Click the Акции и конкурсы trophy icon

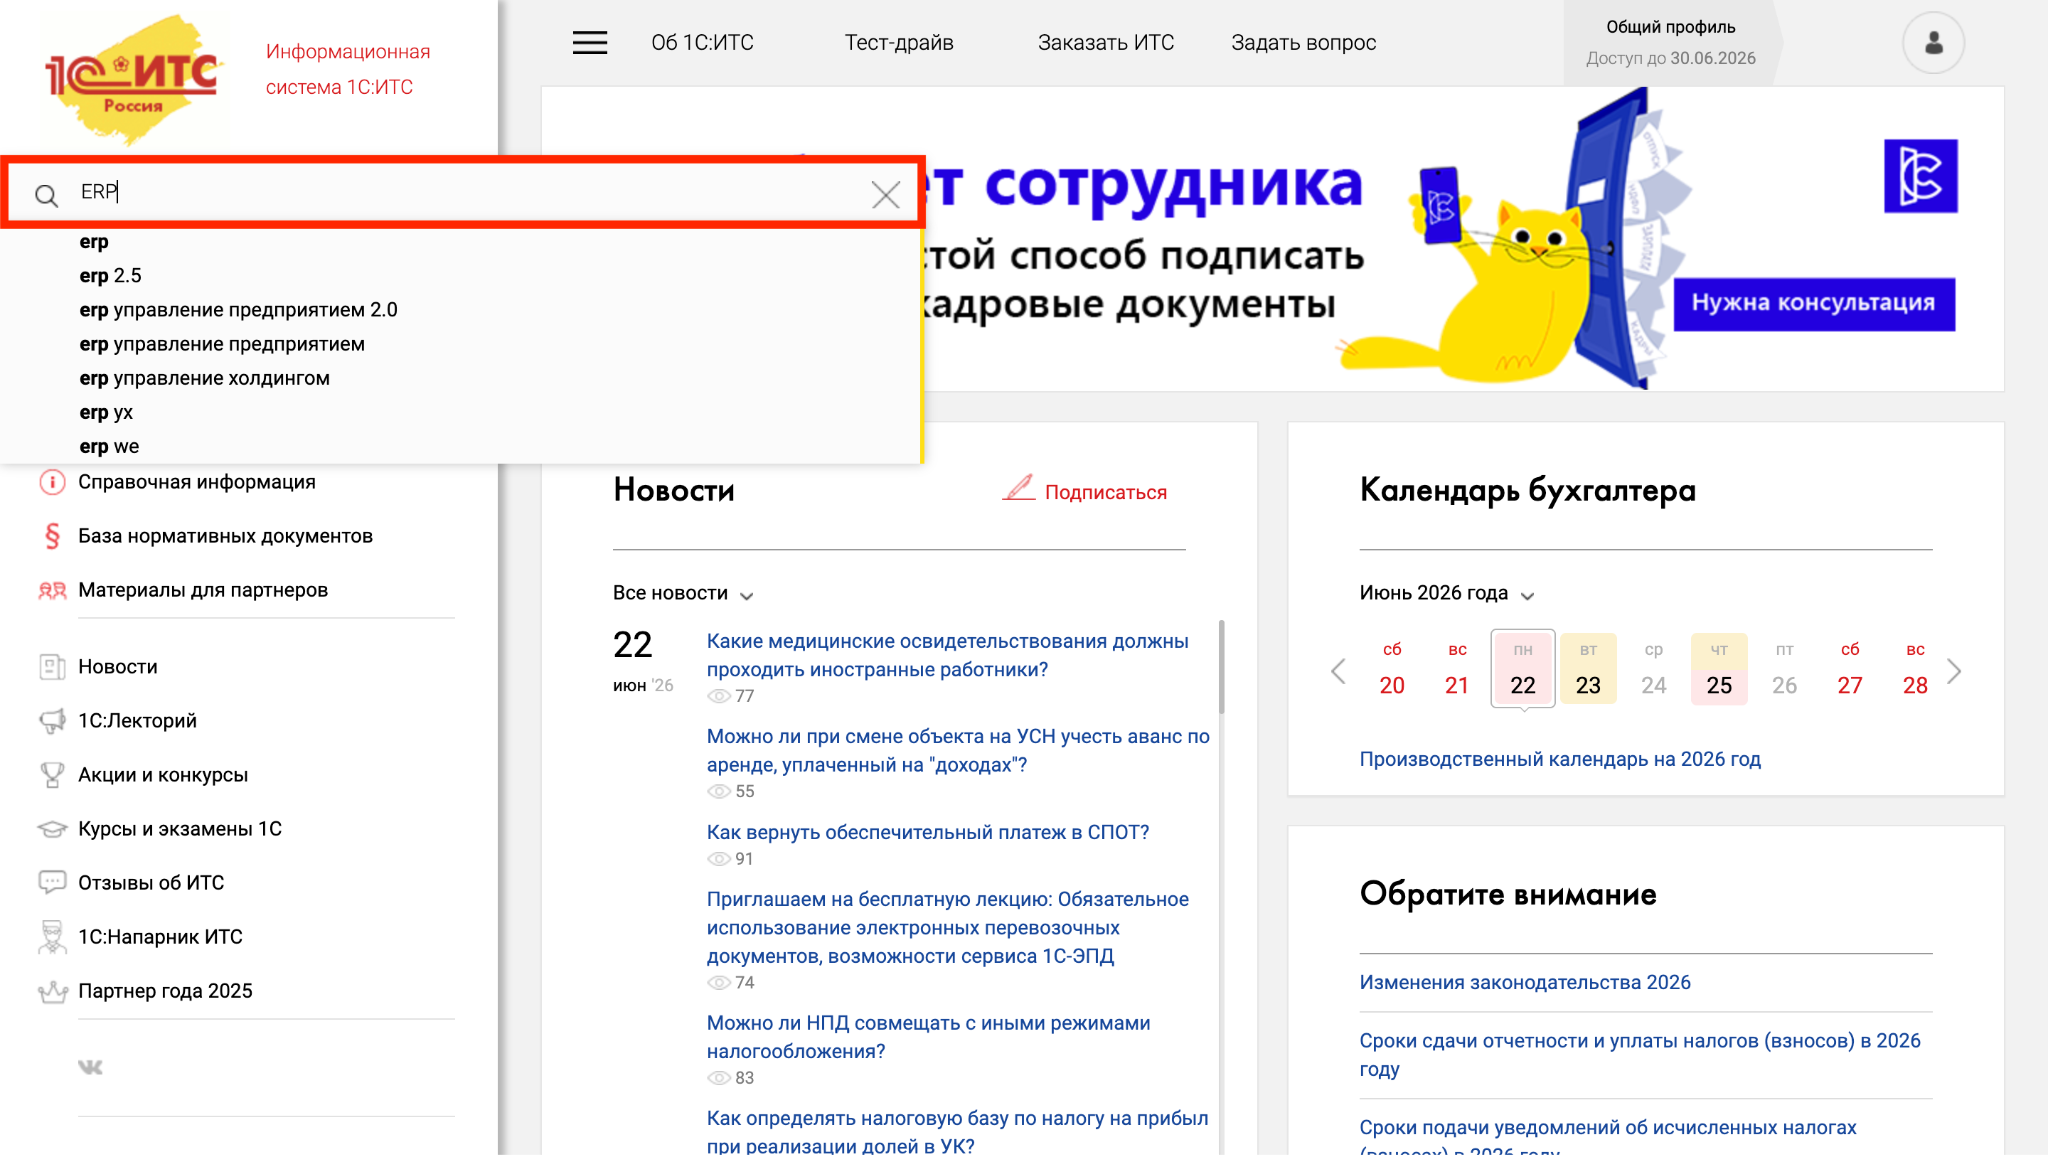[x=52, y=775]
